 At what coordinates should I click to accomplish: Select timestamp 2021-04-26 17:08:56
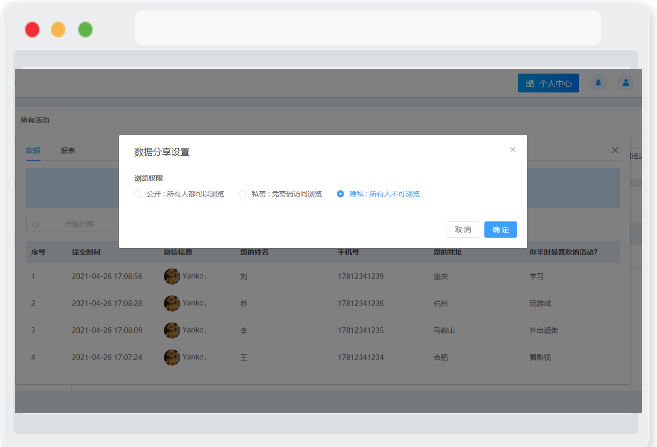[x=107, y=276]
